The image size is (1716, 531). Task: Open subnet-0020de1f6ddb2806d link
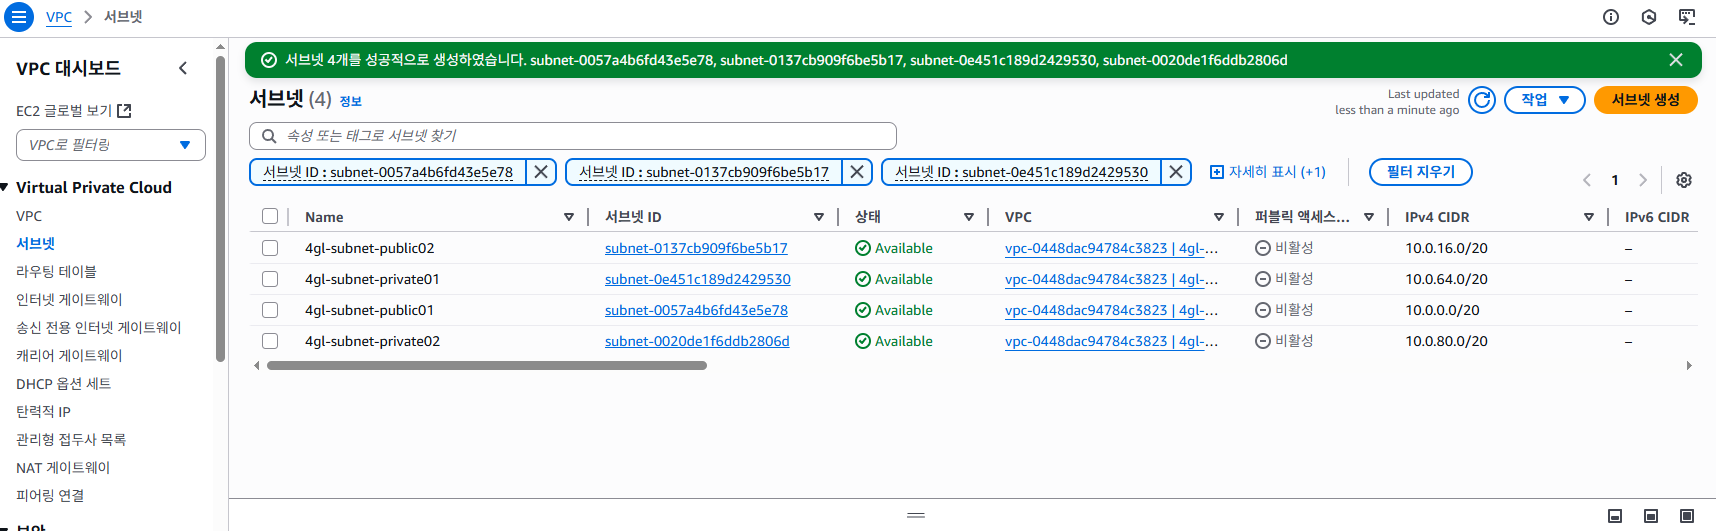point(697,341)
